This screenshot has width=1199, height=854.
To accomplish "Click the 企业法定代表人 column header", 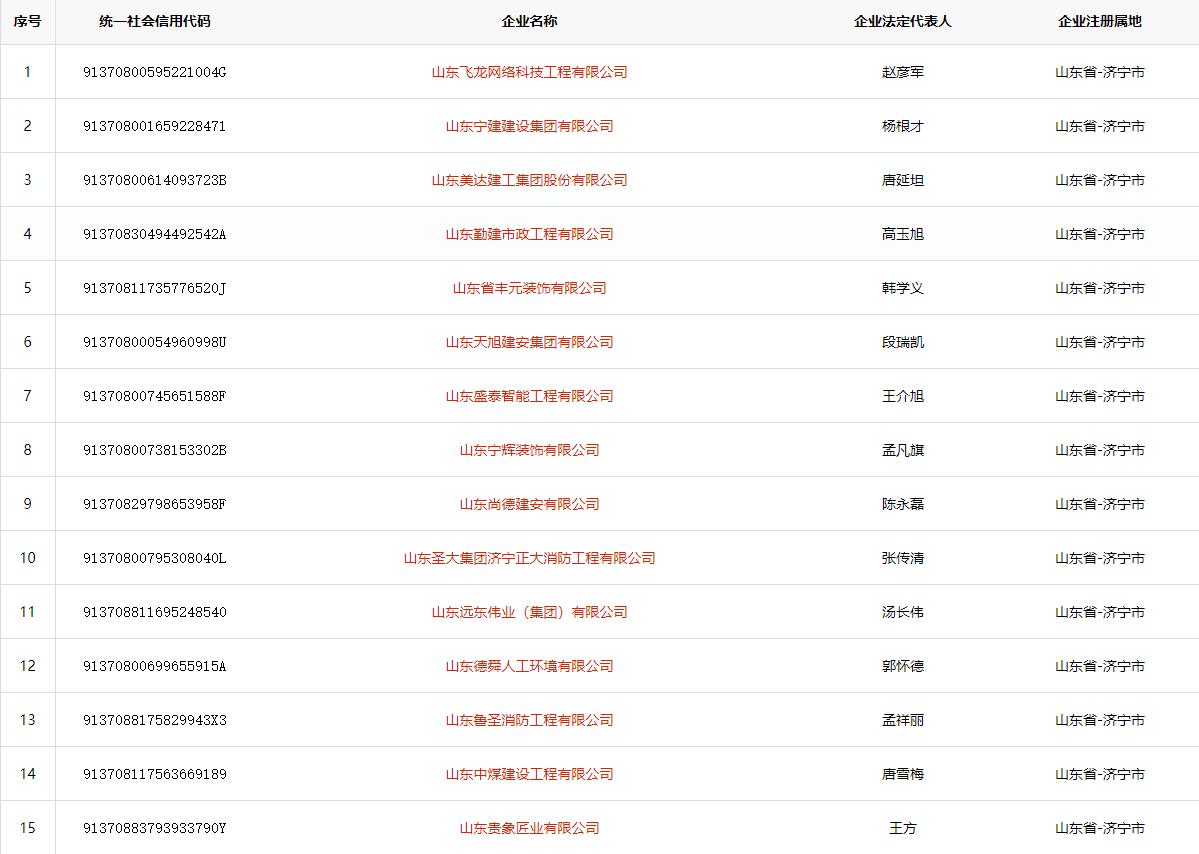I will (902, 21).
